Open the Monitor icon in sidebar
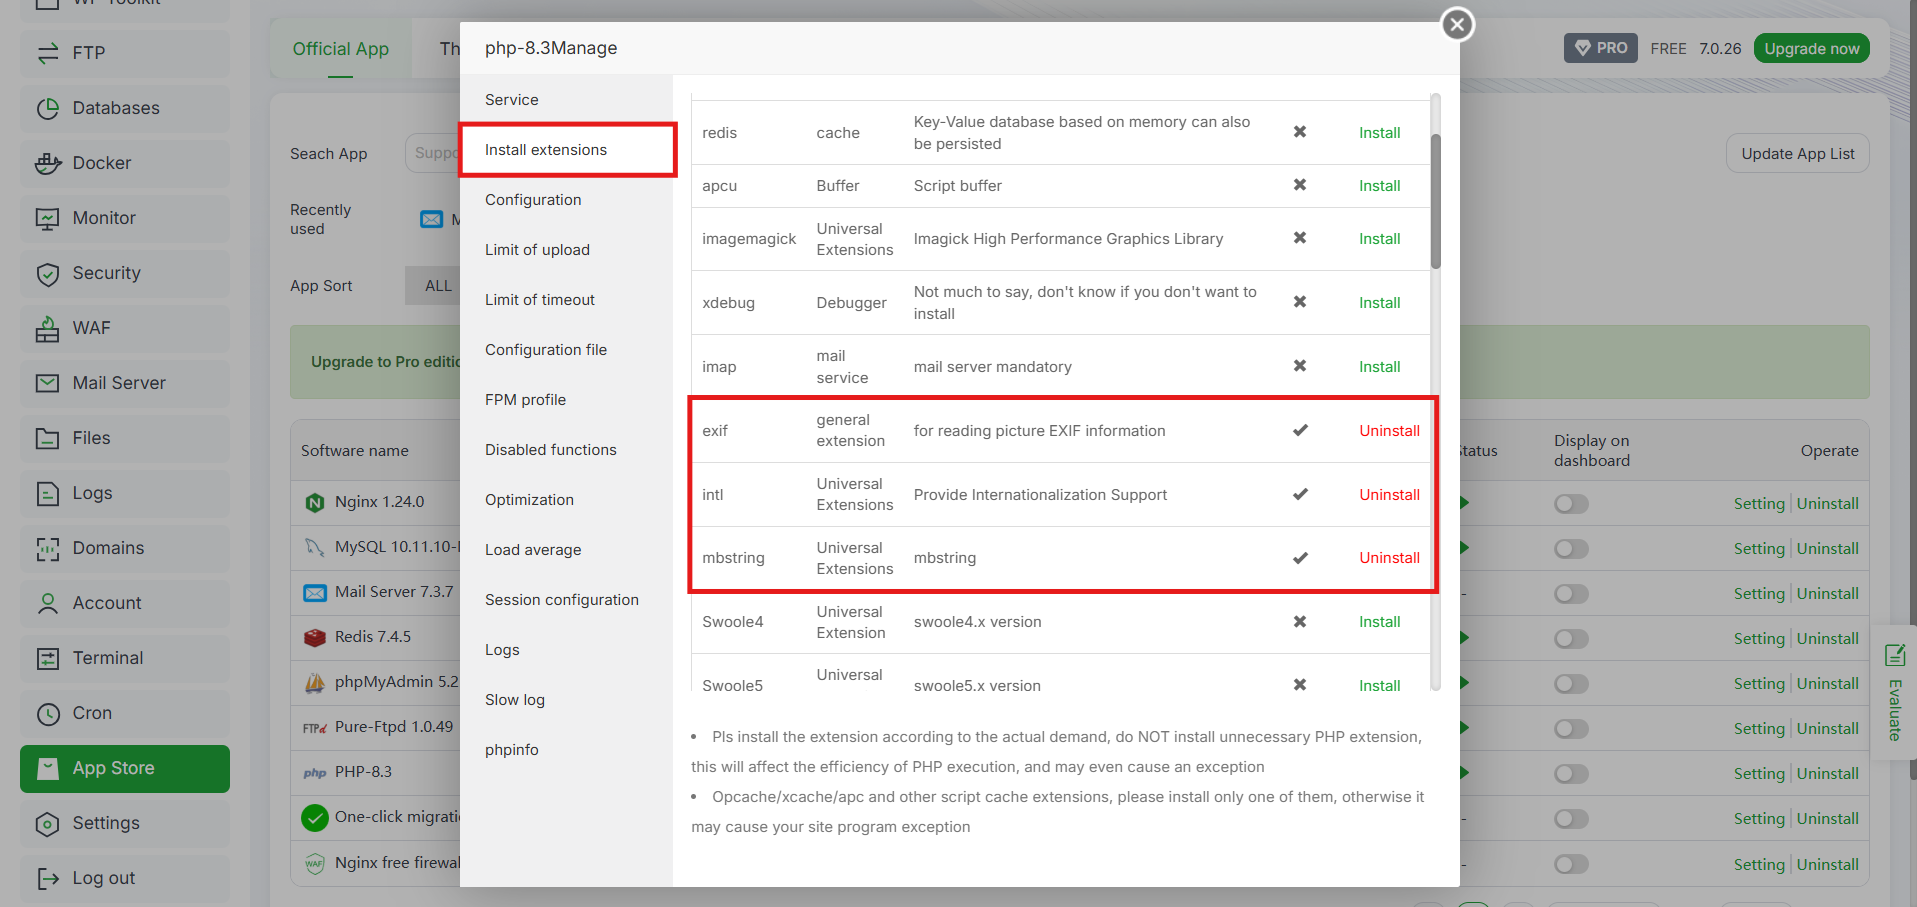 coord(47,218)
